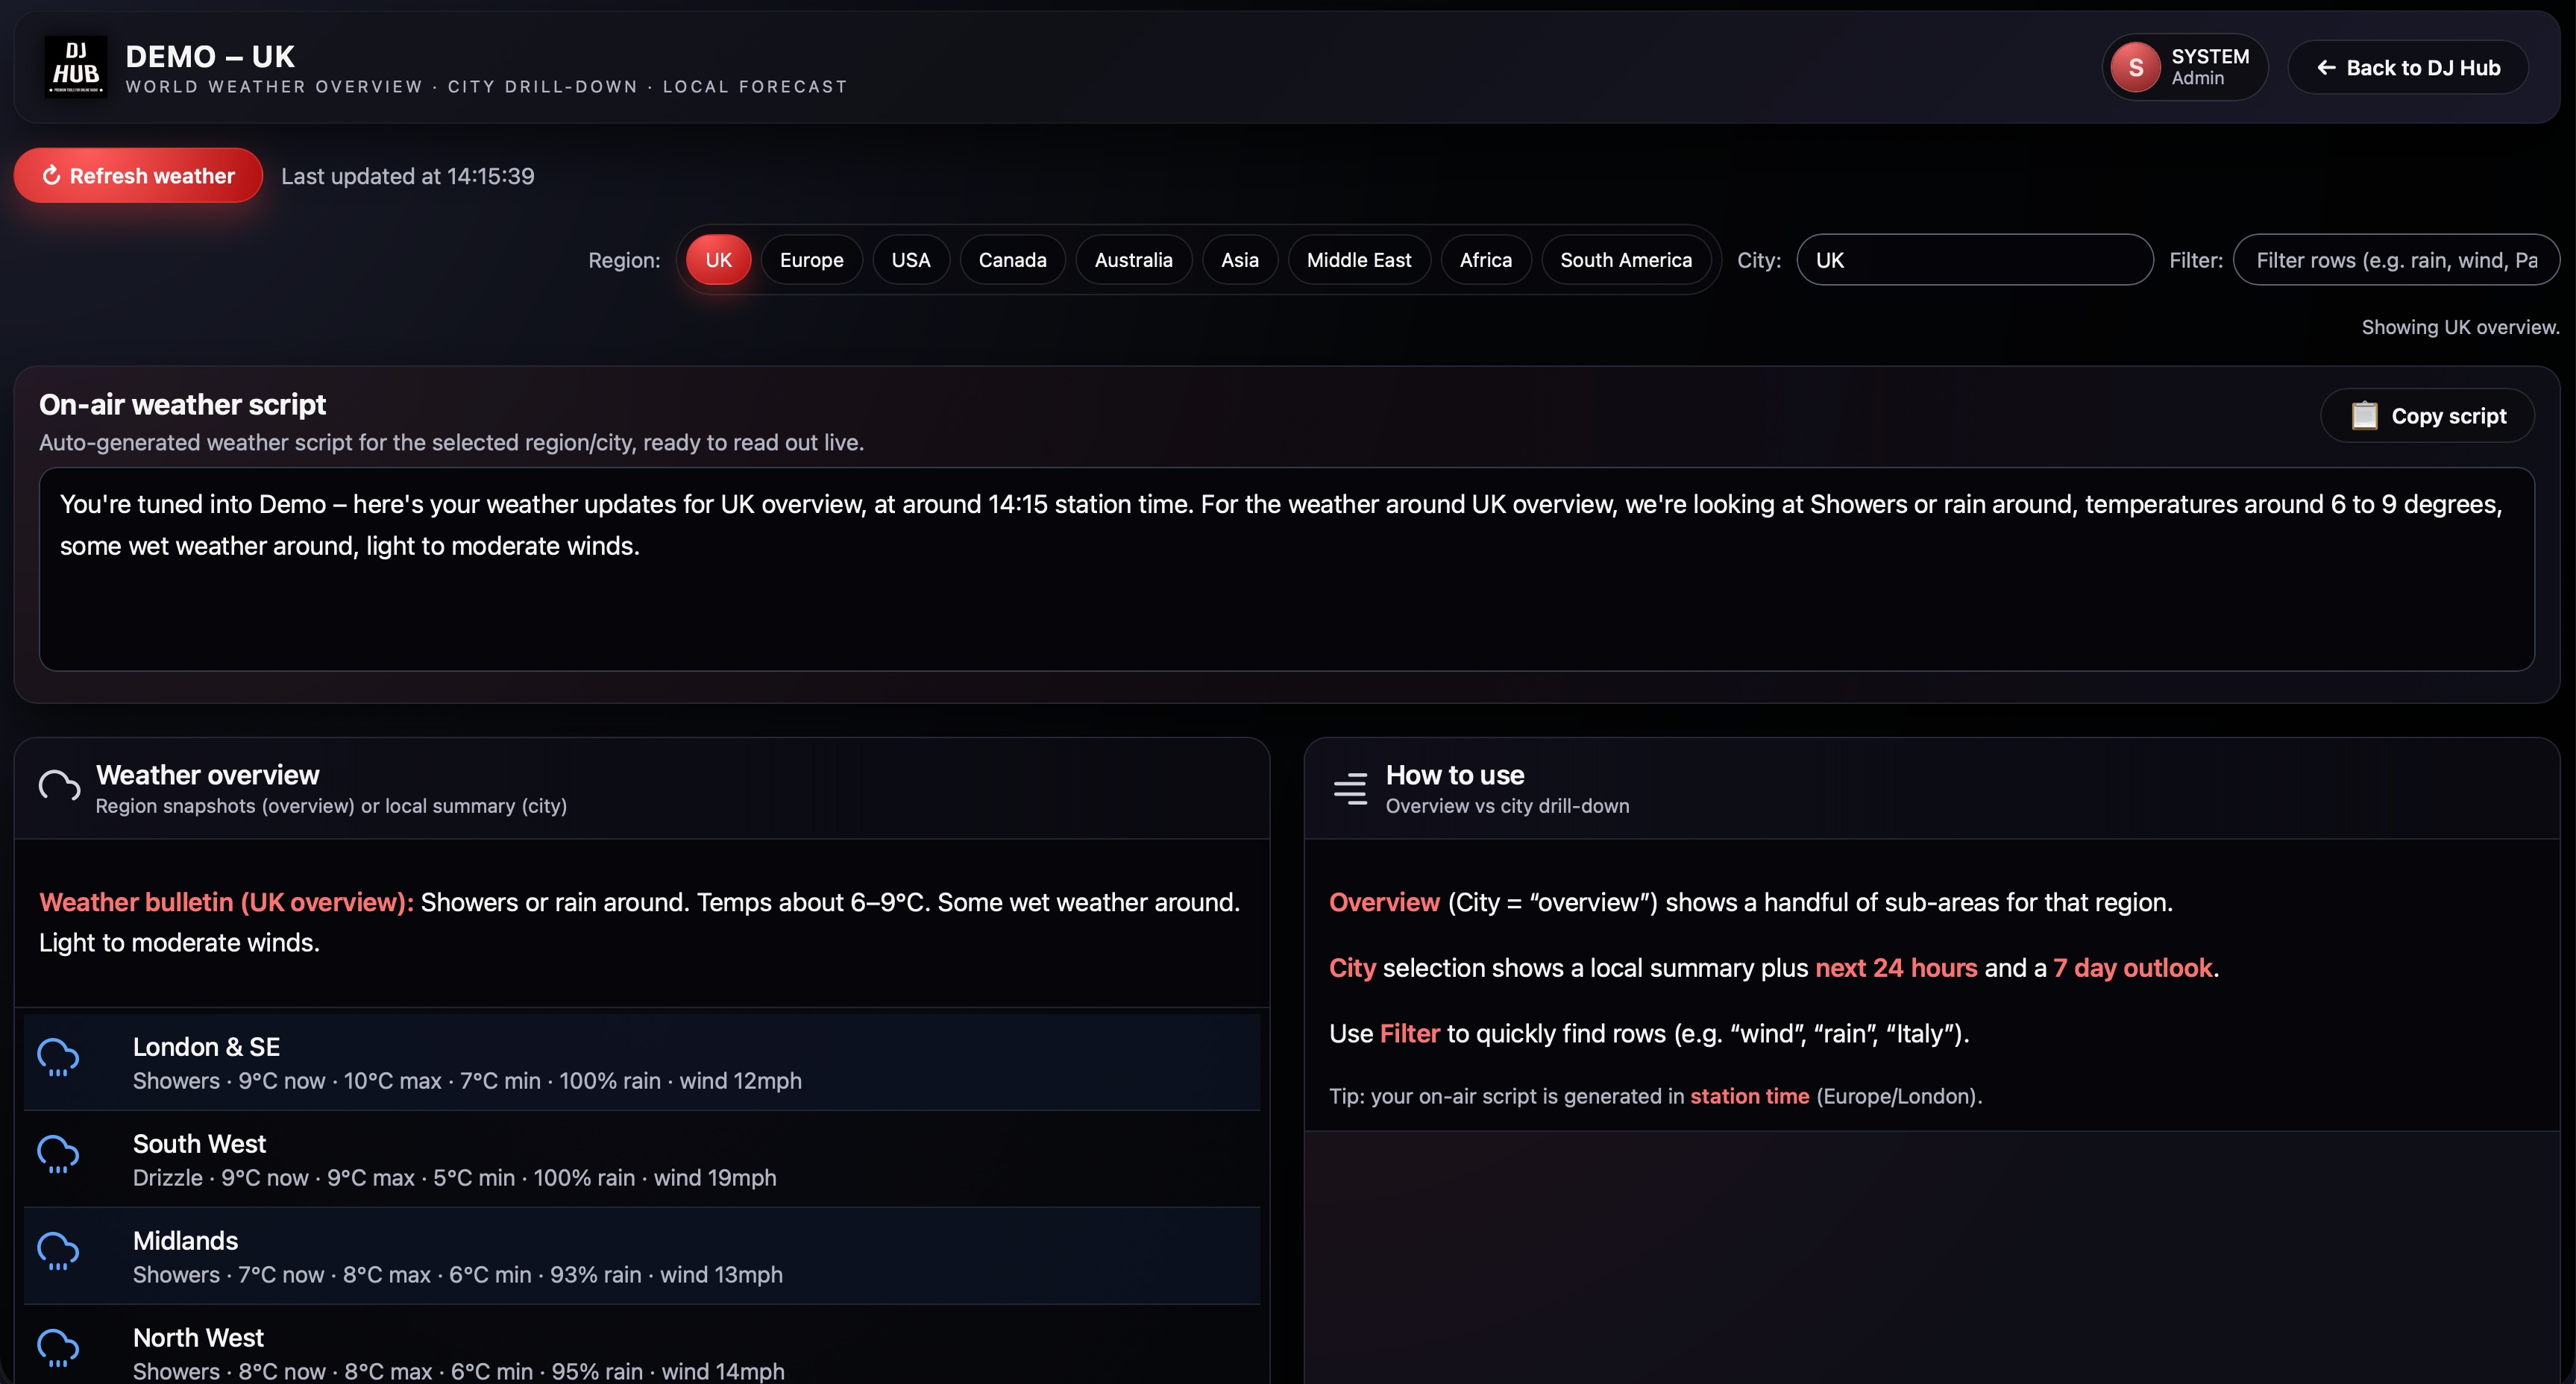Select the Africa region tab
Viewport: 2576px width, 1384px height.
[1485, 259]
